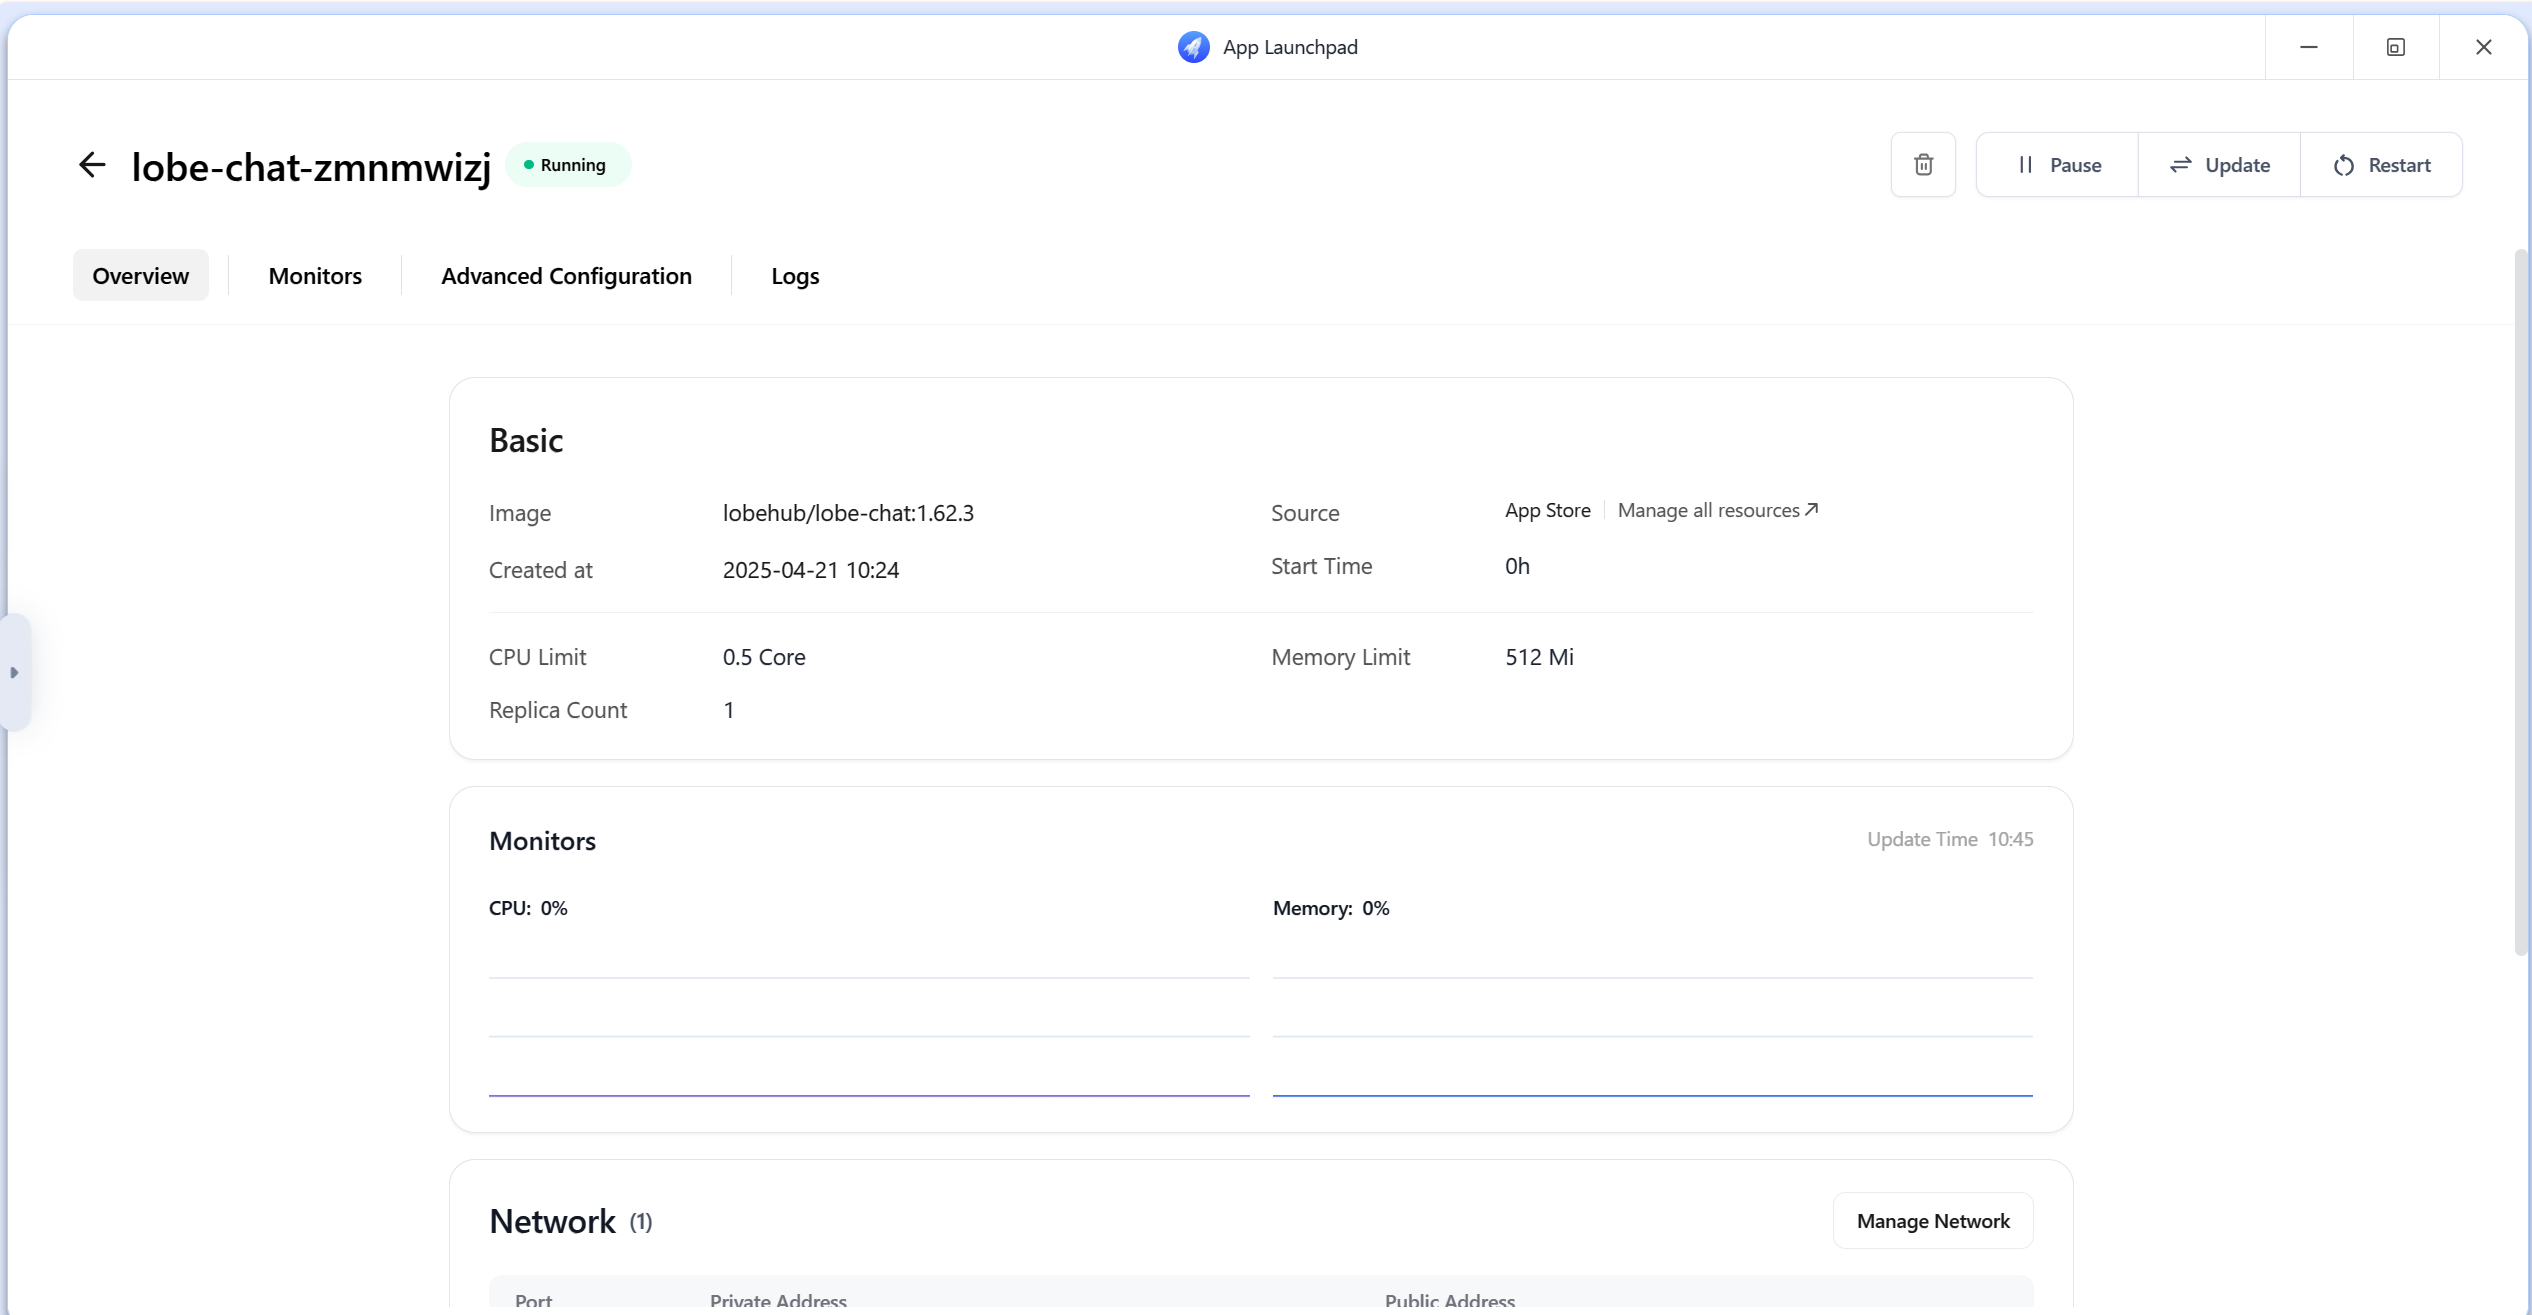Click the Update Time 10:45 label
The height and width of the screenshot is (1315, 2532).
[1950, 839]
